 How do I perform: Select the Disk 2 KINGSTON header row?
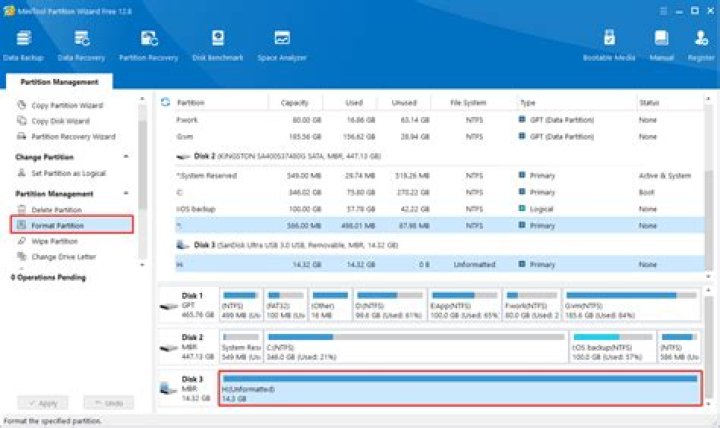click(439, 156)
